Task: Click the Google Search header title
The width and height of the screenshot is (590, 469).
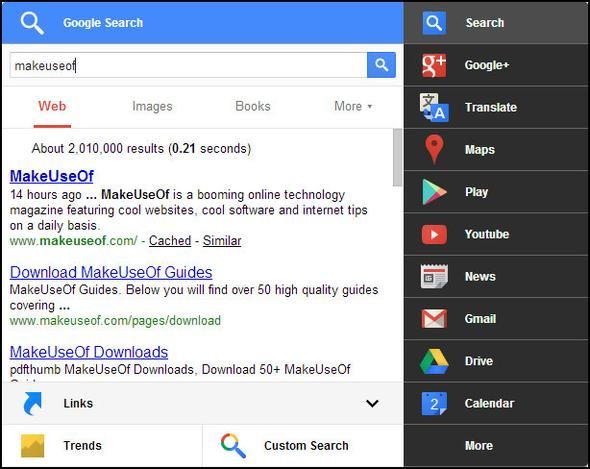Action: [103, 23]
